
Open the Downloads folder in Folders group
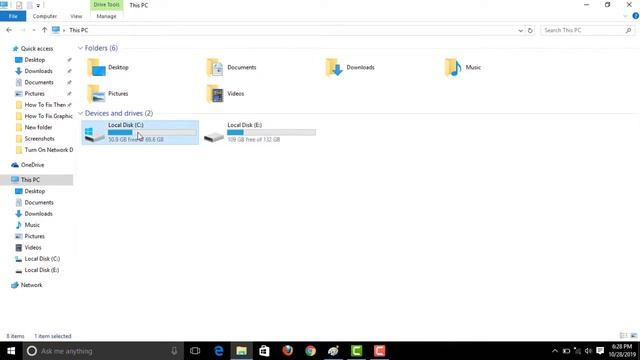[350, 67]
